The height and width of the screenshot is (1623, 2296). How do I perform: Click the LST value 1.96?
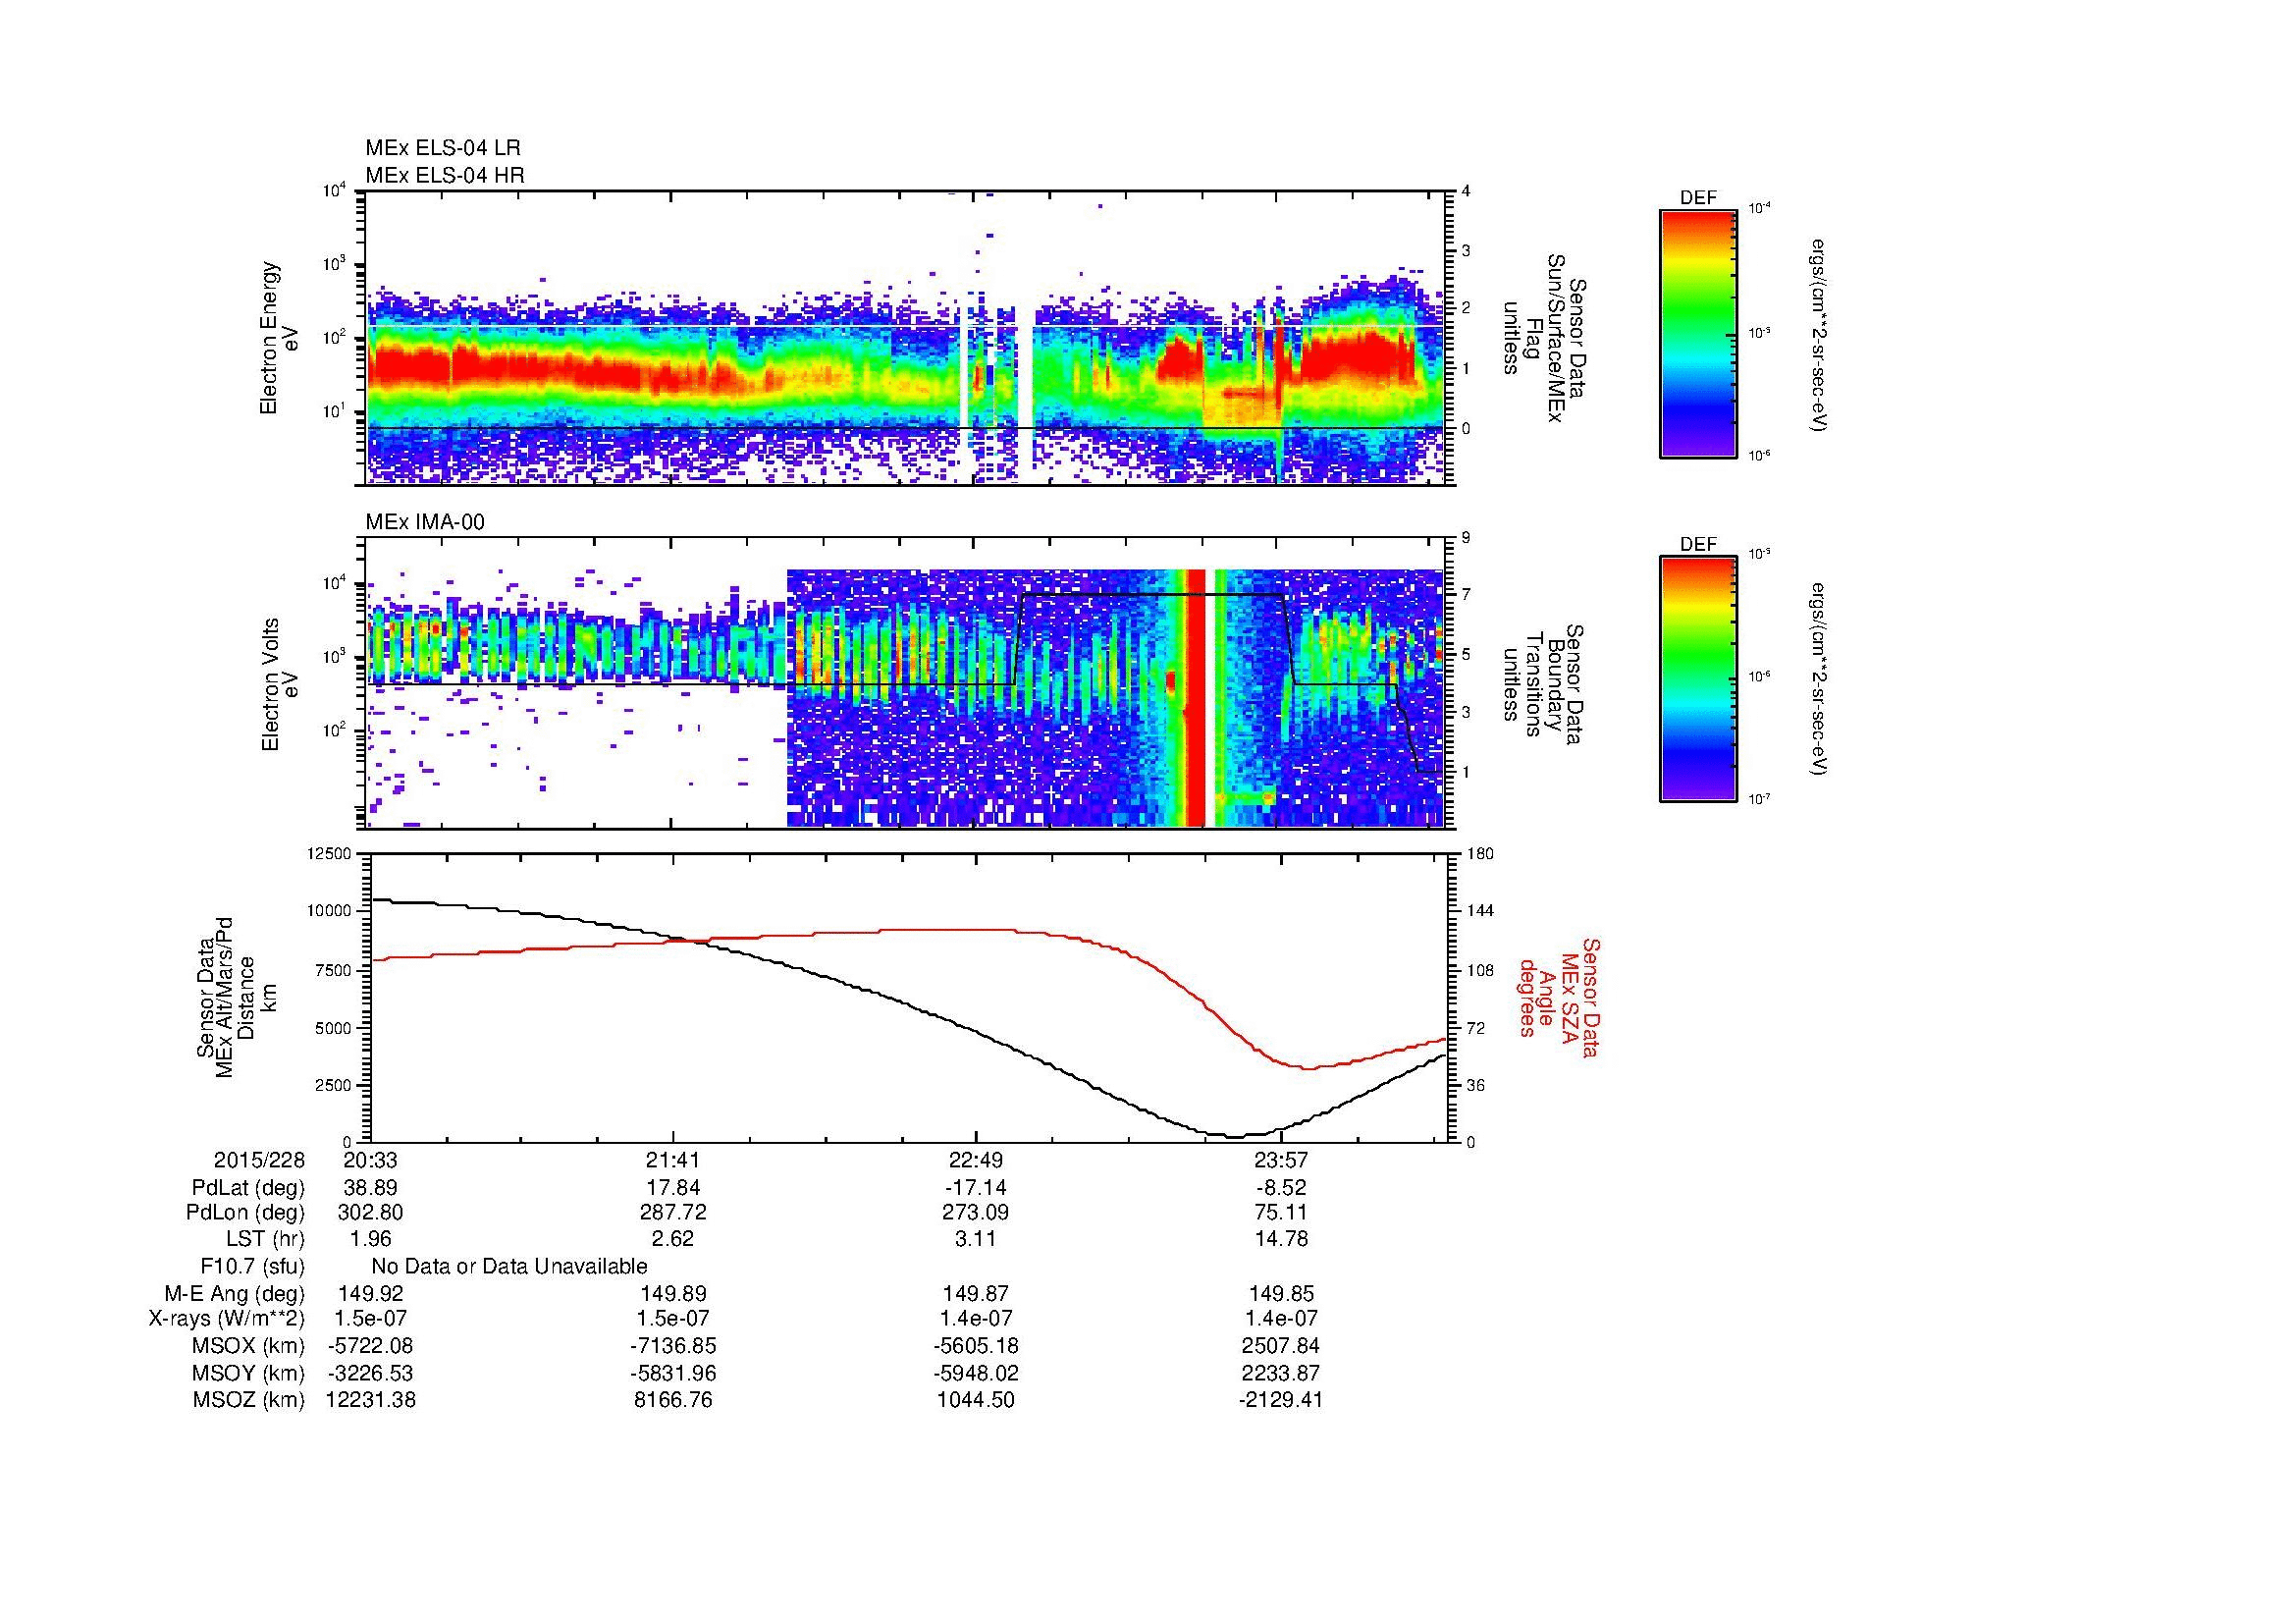pyautogui.click(x=371, y=1239)
